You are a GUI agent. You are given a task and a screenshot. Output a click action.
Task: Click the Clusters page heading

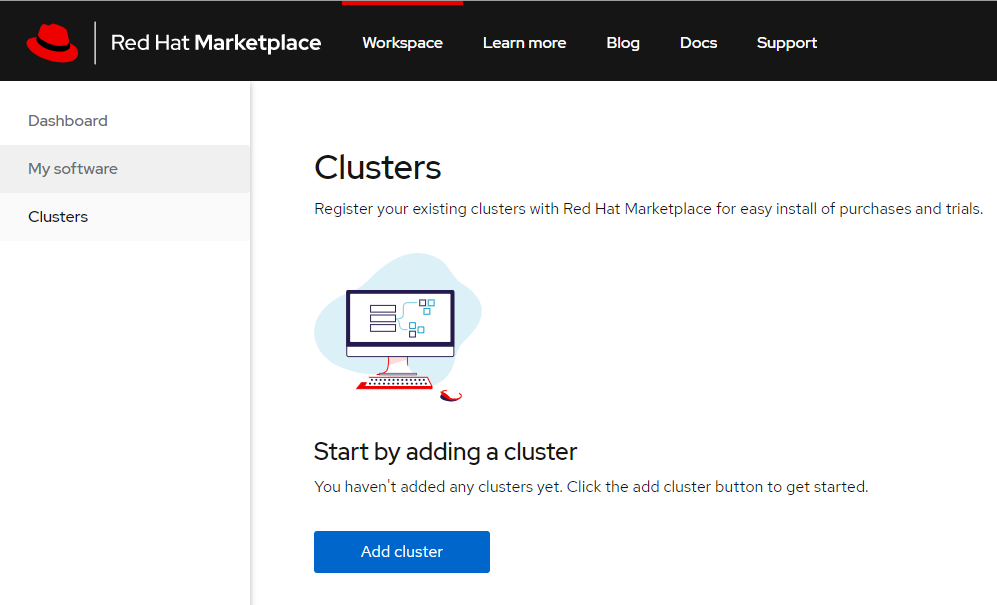tap(377, 167)
